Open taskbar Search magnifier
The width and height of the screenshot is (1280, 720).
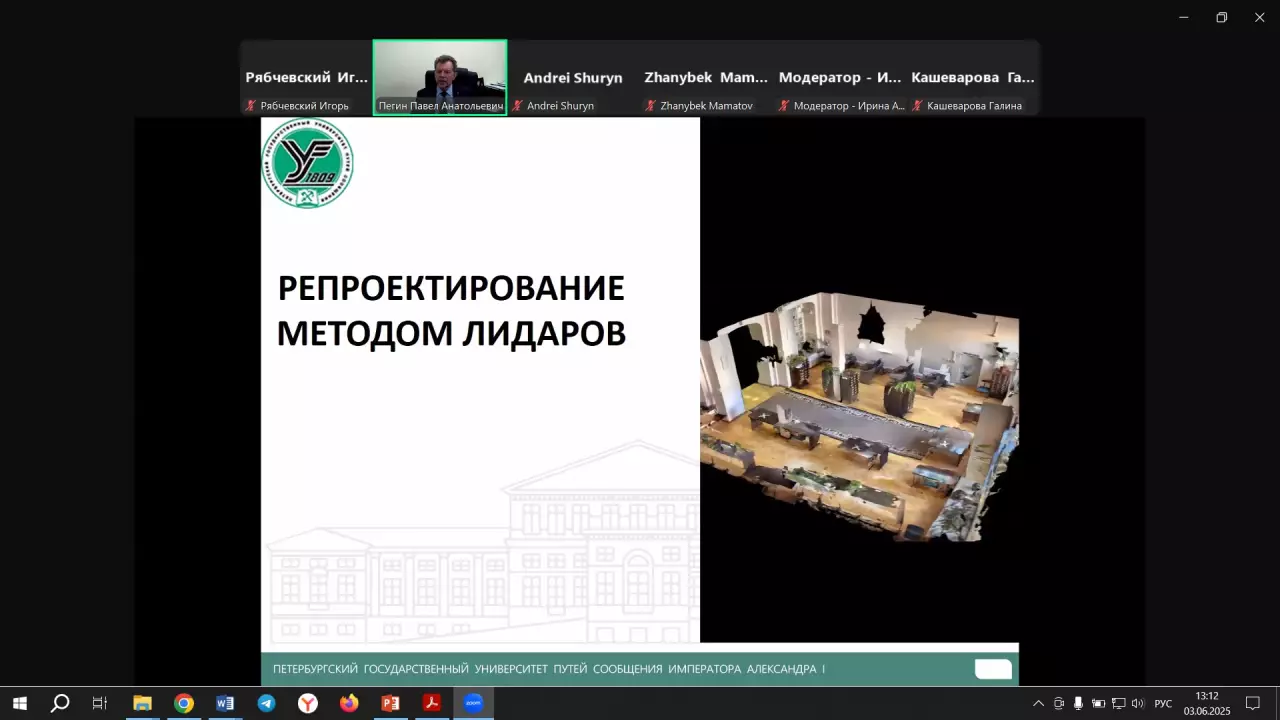(x=60, y=703)
